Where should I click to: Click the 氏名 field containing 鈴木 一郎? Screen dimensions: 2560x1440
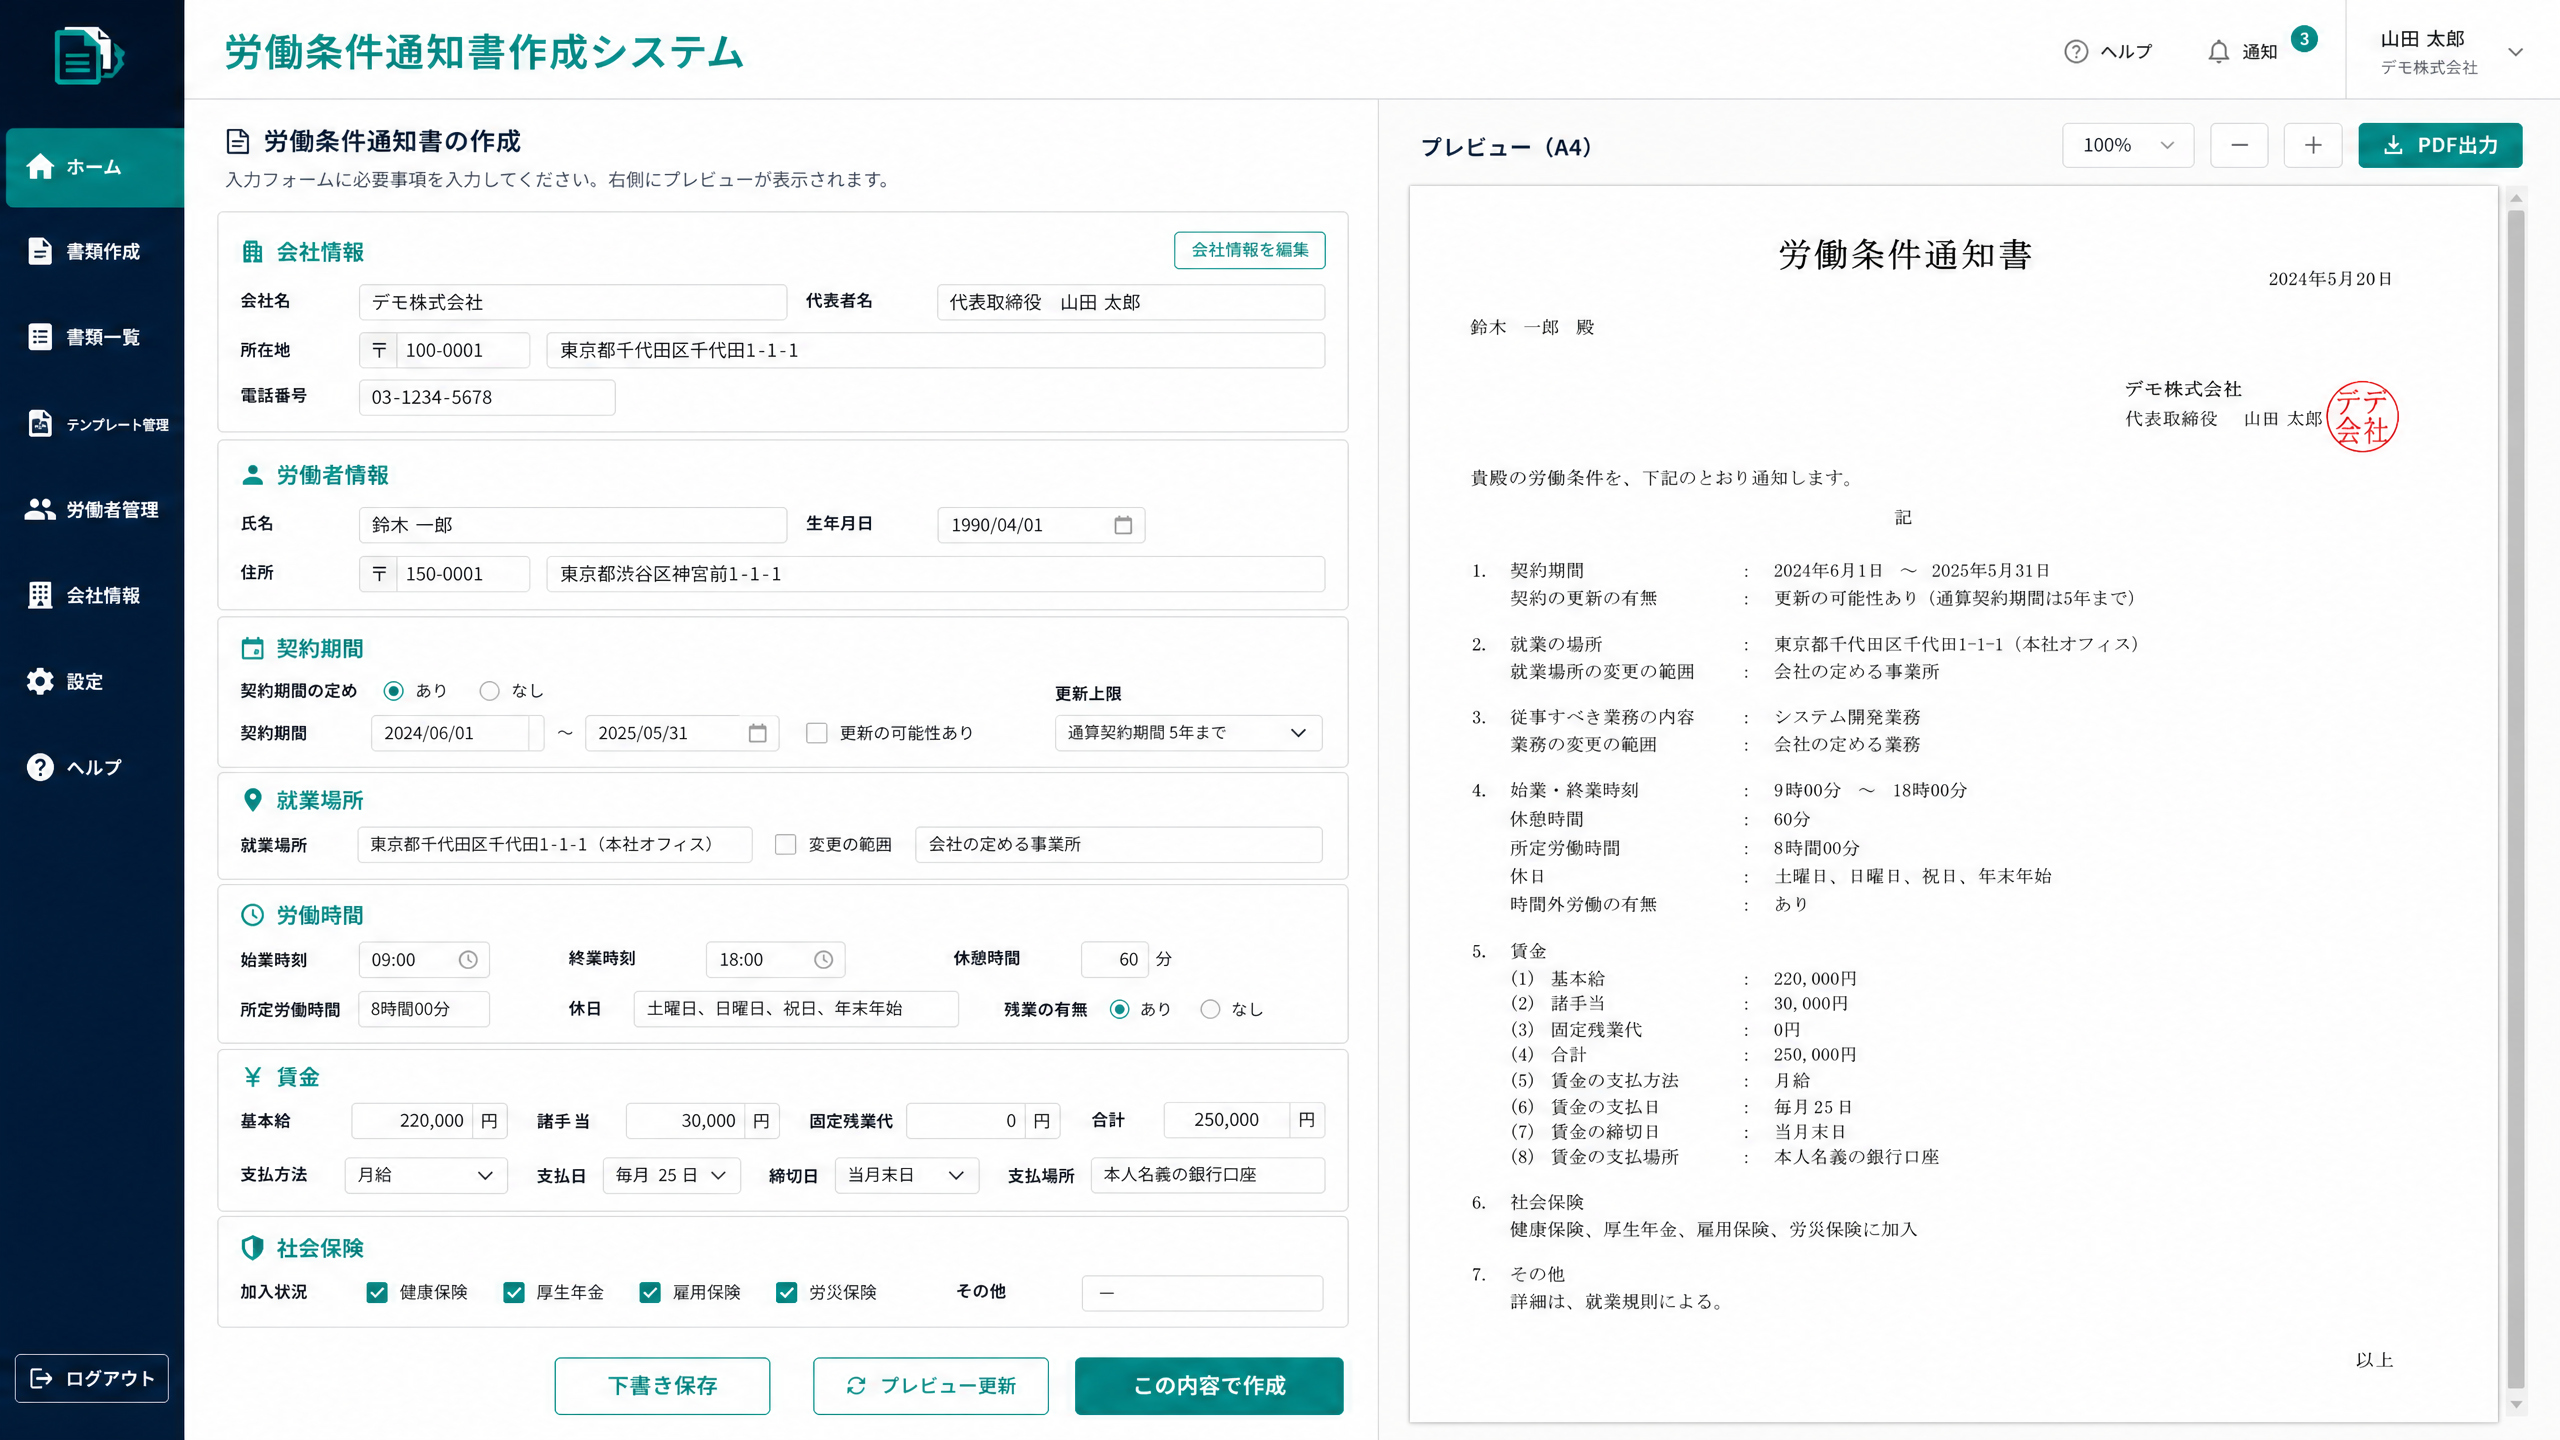(x=572, y=525)
